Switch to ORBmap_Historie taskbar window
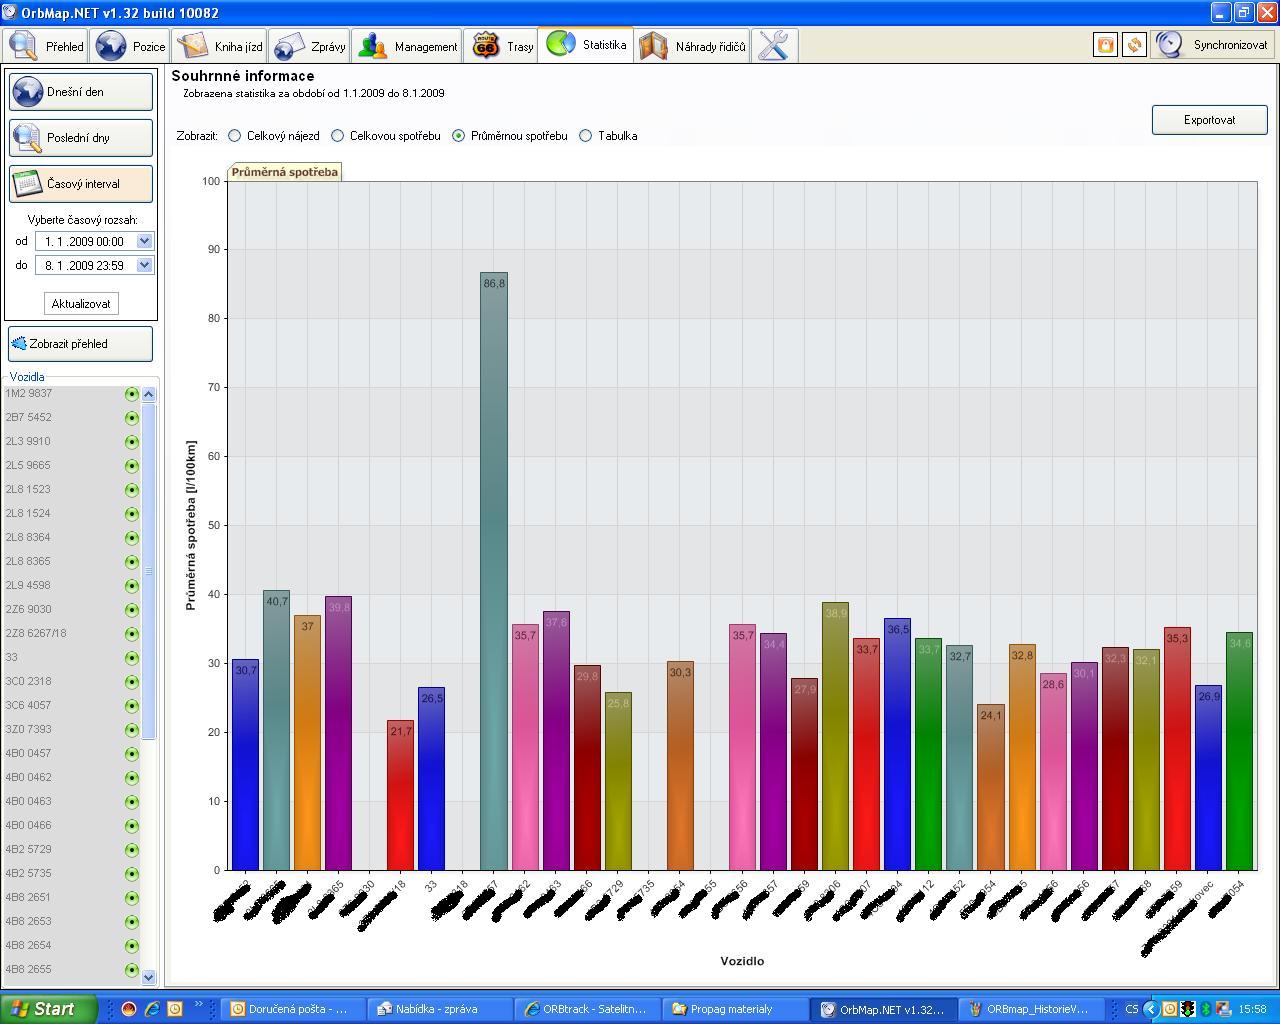The height and width of the screenshot is (1024, 1280). pyautogui.click(x=1029, y=1009)
